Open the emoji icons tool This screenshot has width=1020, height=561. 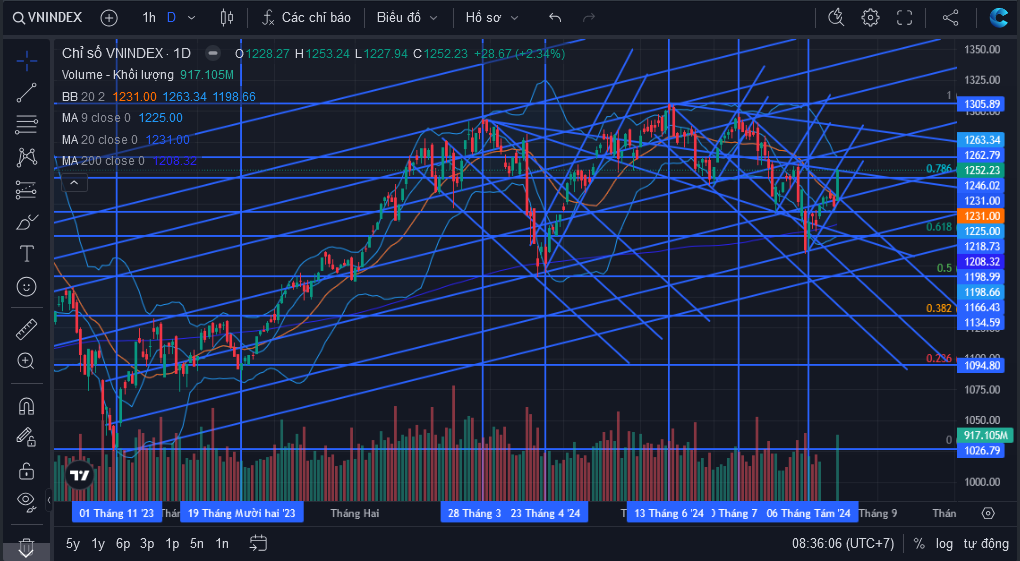tap(27, 286)
